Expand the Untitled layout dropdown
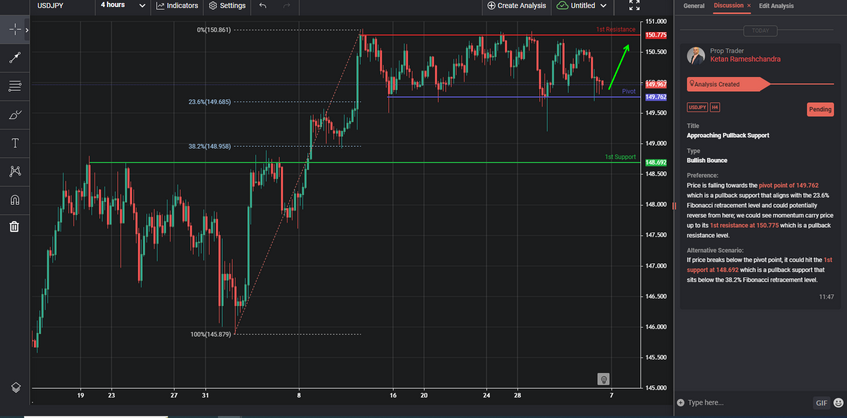847x419 pixels. [589, 6]
